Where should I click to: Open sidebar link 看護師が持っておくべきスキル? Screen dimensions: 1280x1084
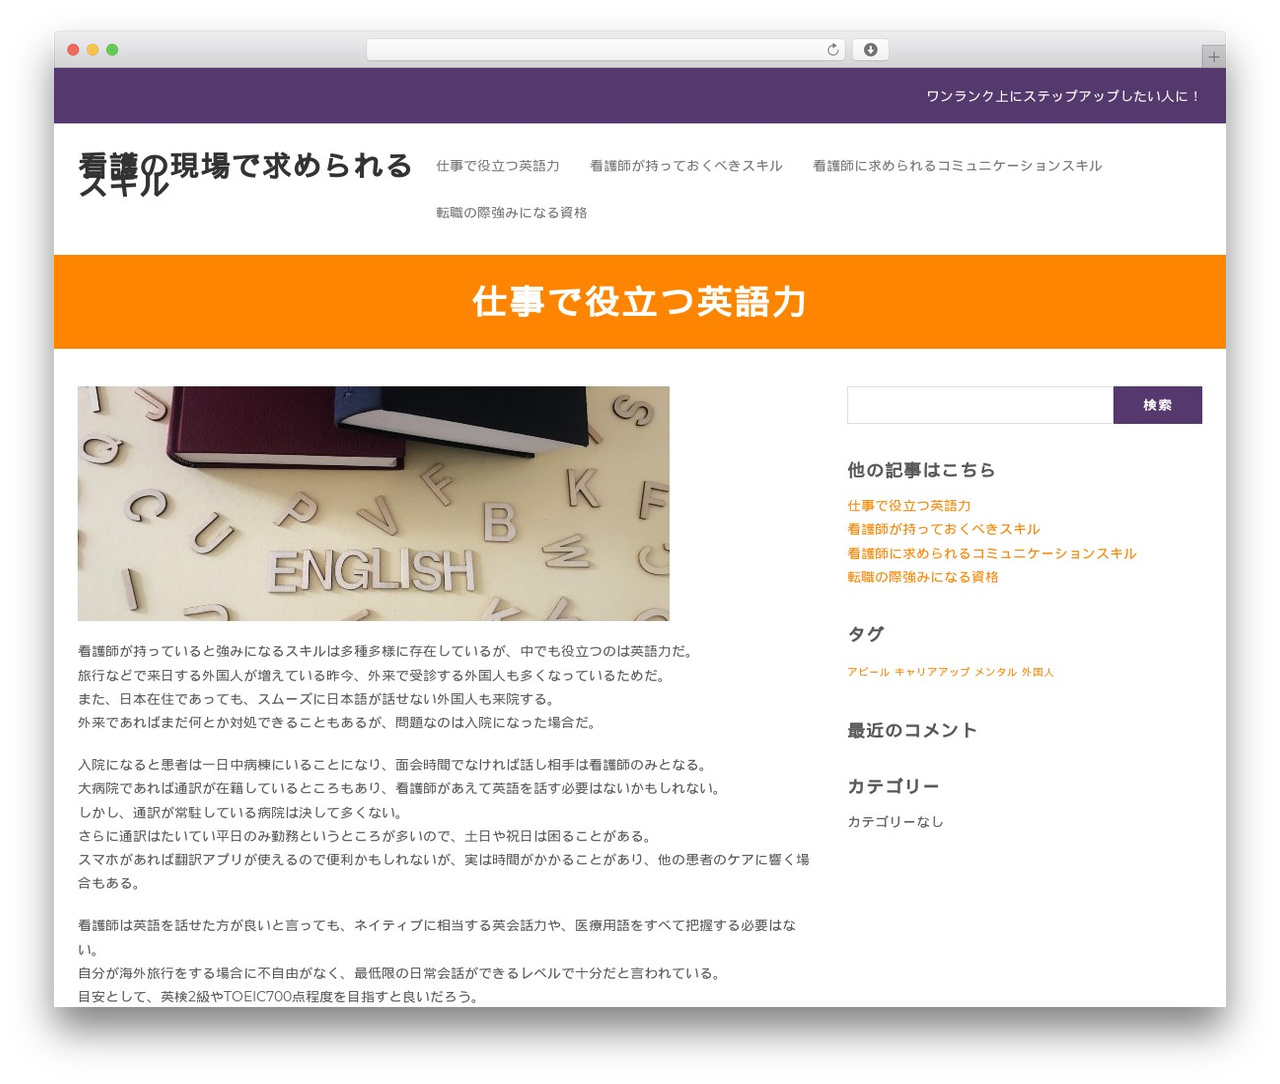943,529
